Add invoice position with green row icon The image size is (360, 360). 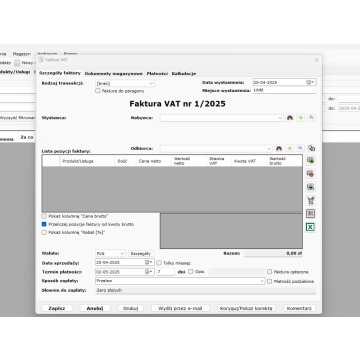(x=310, y=160)
